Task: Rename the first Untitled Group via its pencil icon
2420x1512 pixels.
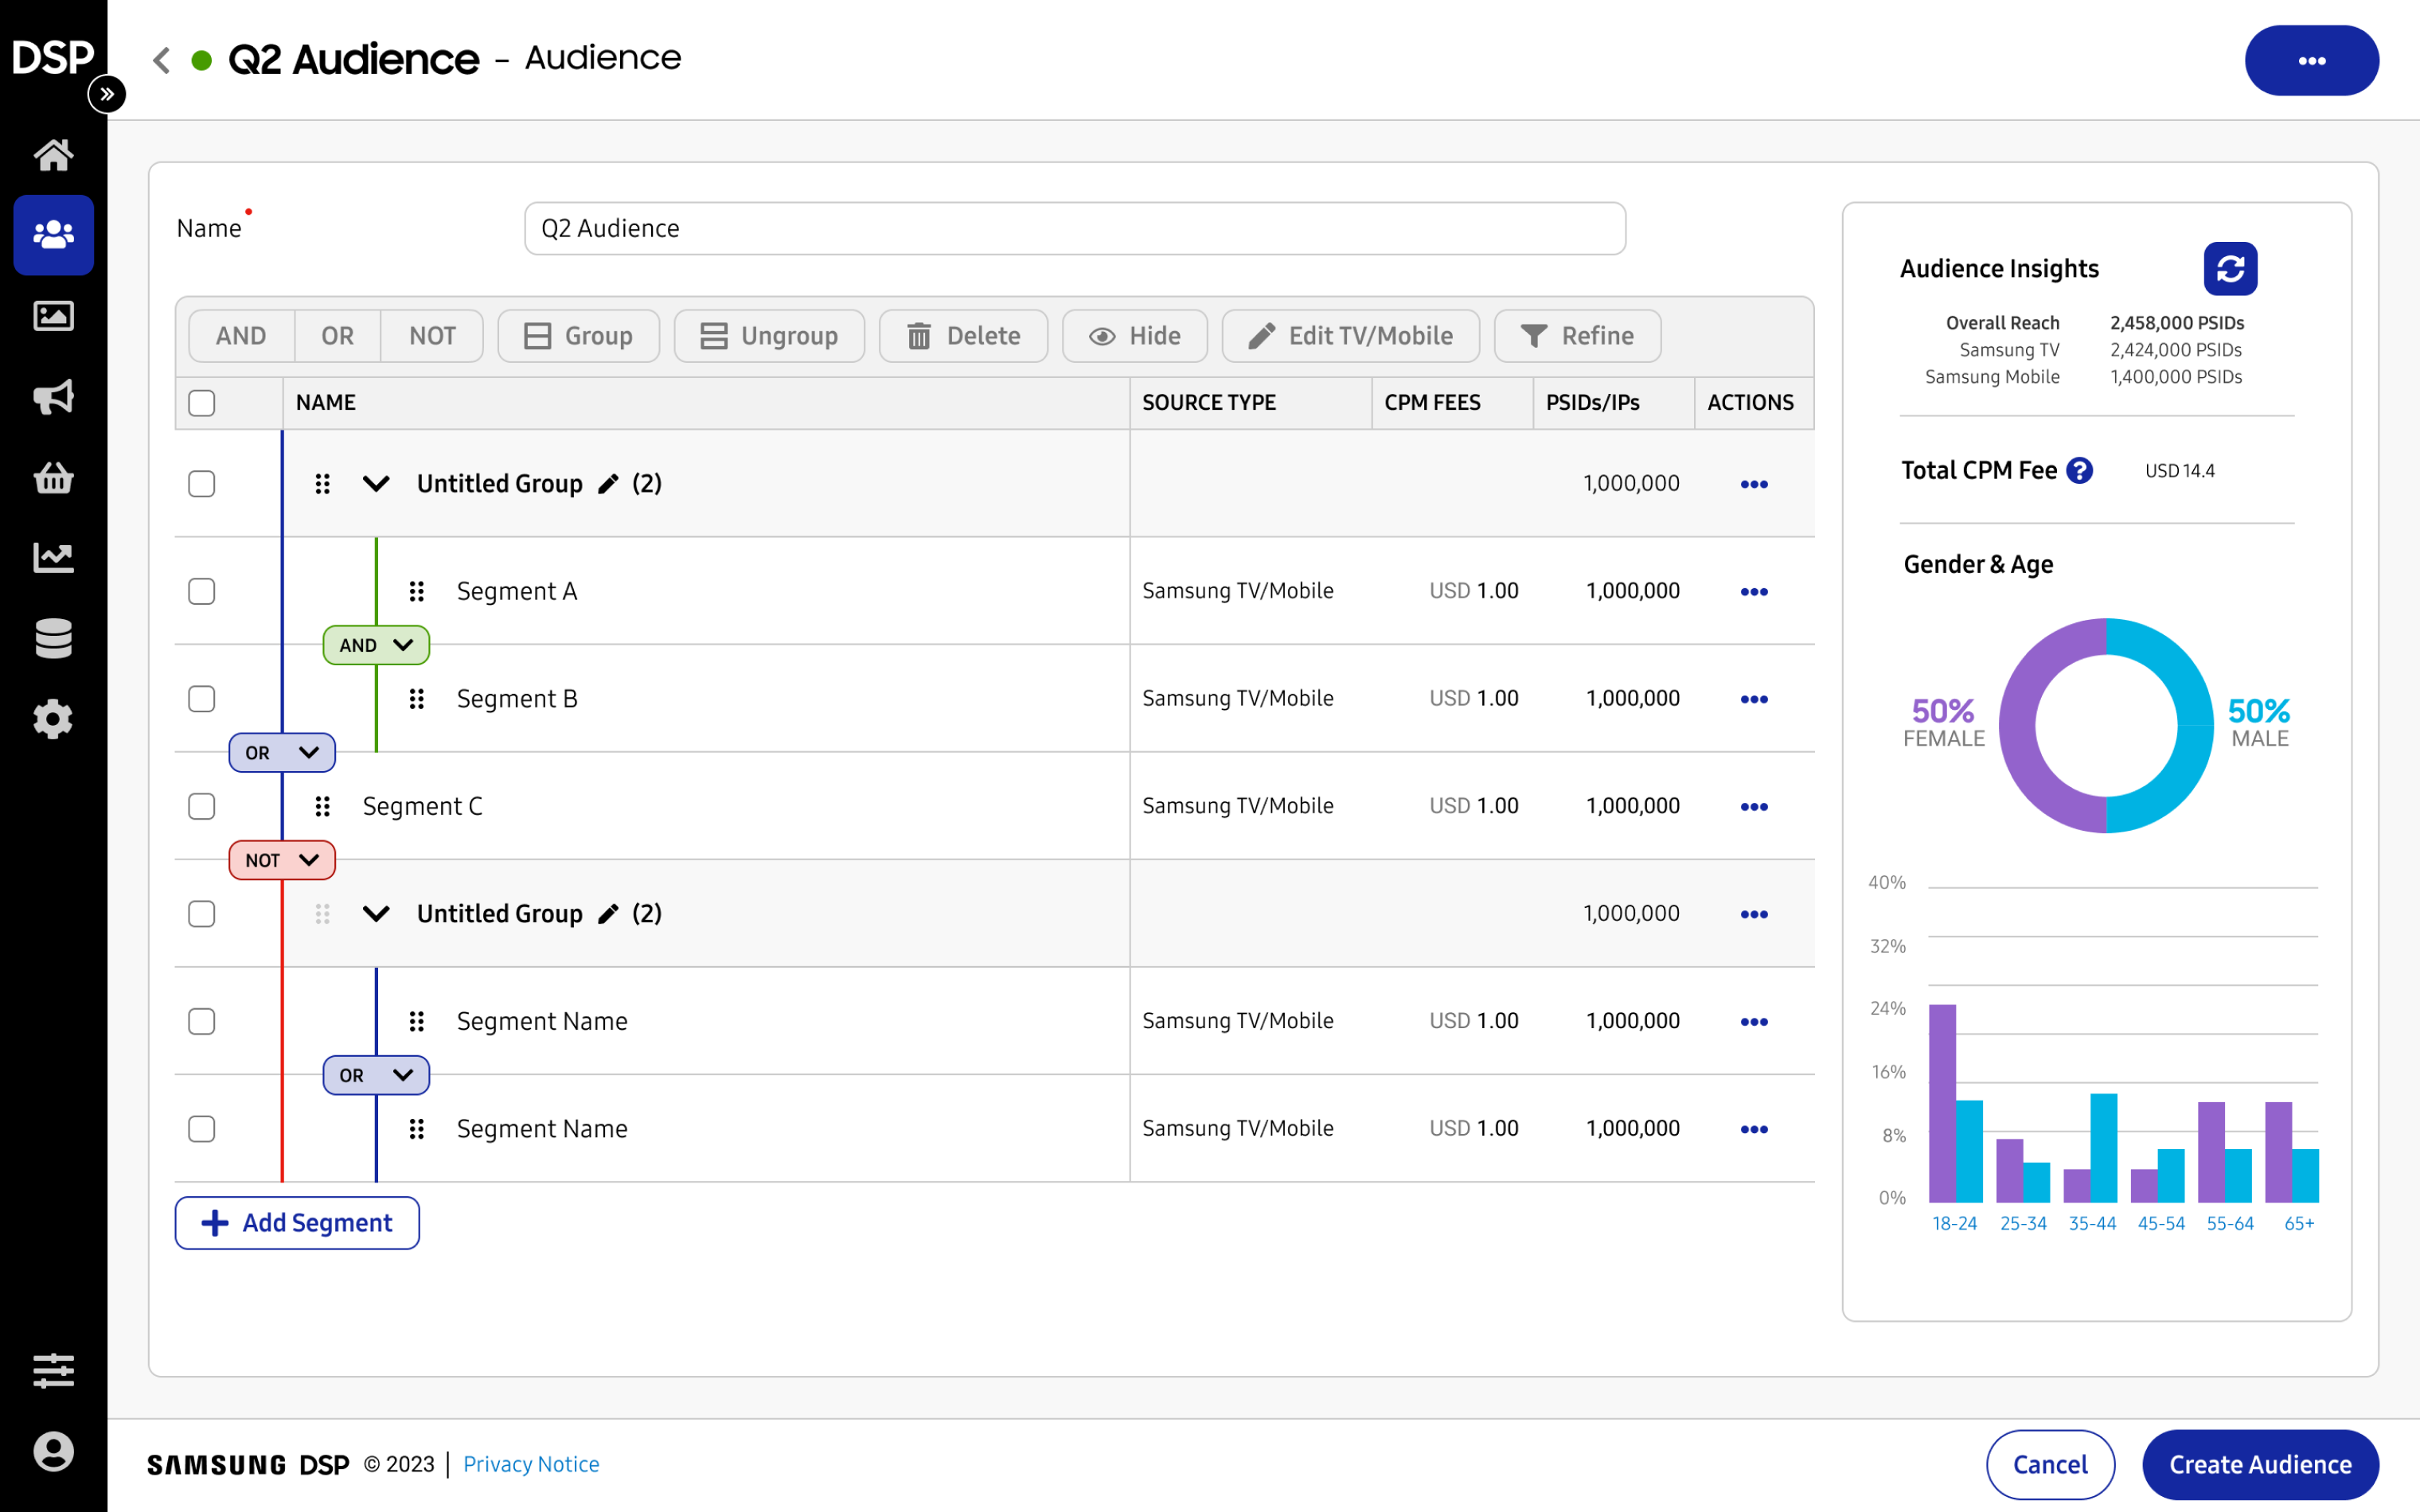Action: pyautogui.click(x=608, y=484)
